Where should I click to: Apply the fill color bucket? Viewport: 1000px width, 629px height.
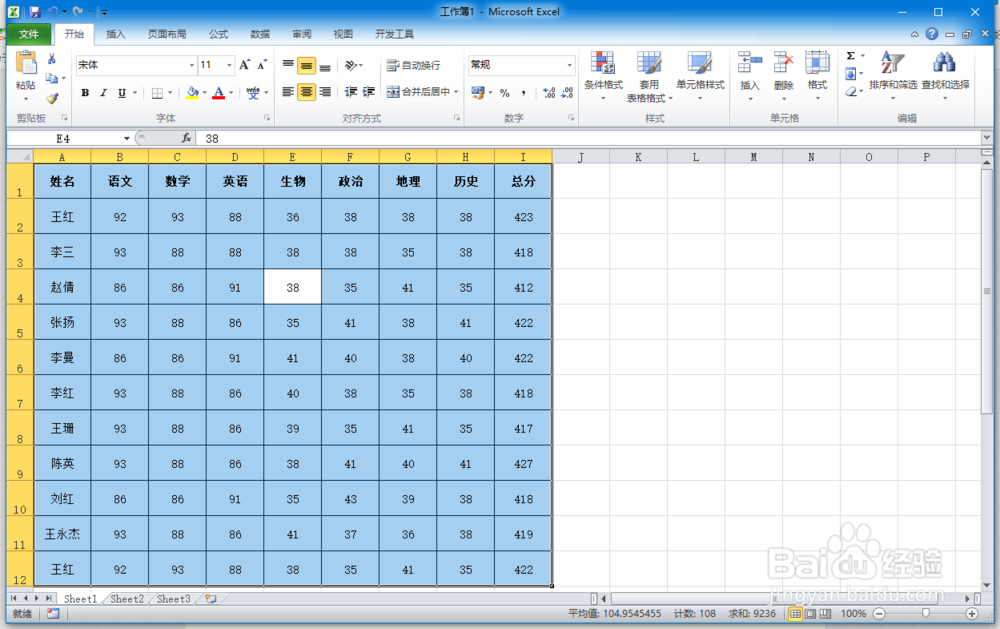[192, 92]
